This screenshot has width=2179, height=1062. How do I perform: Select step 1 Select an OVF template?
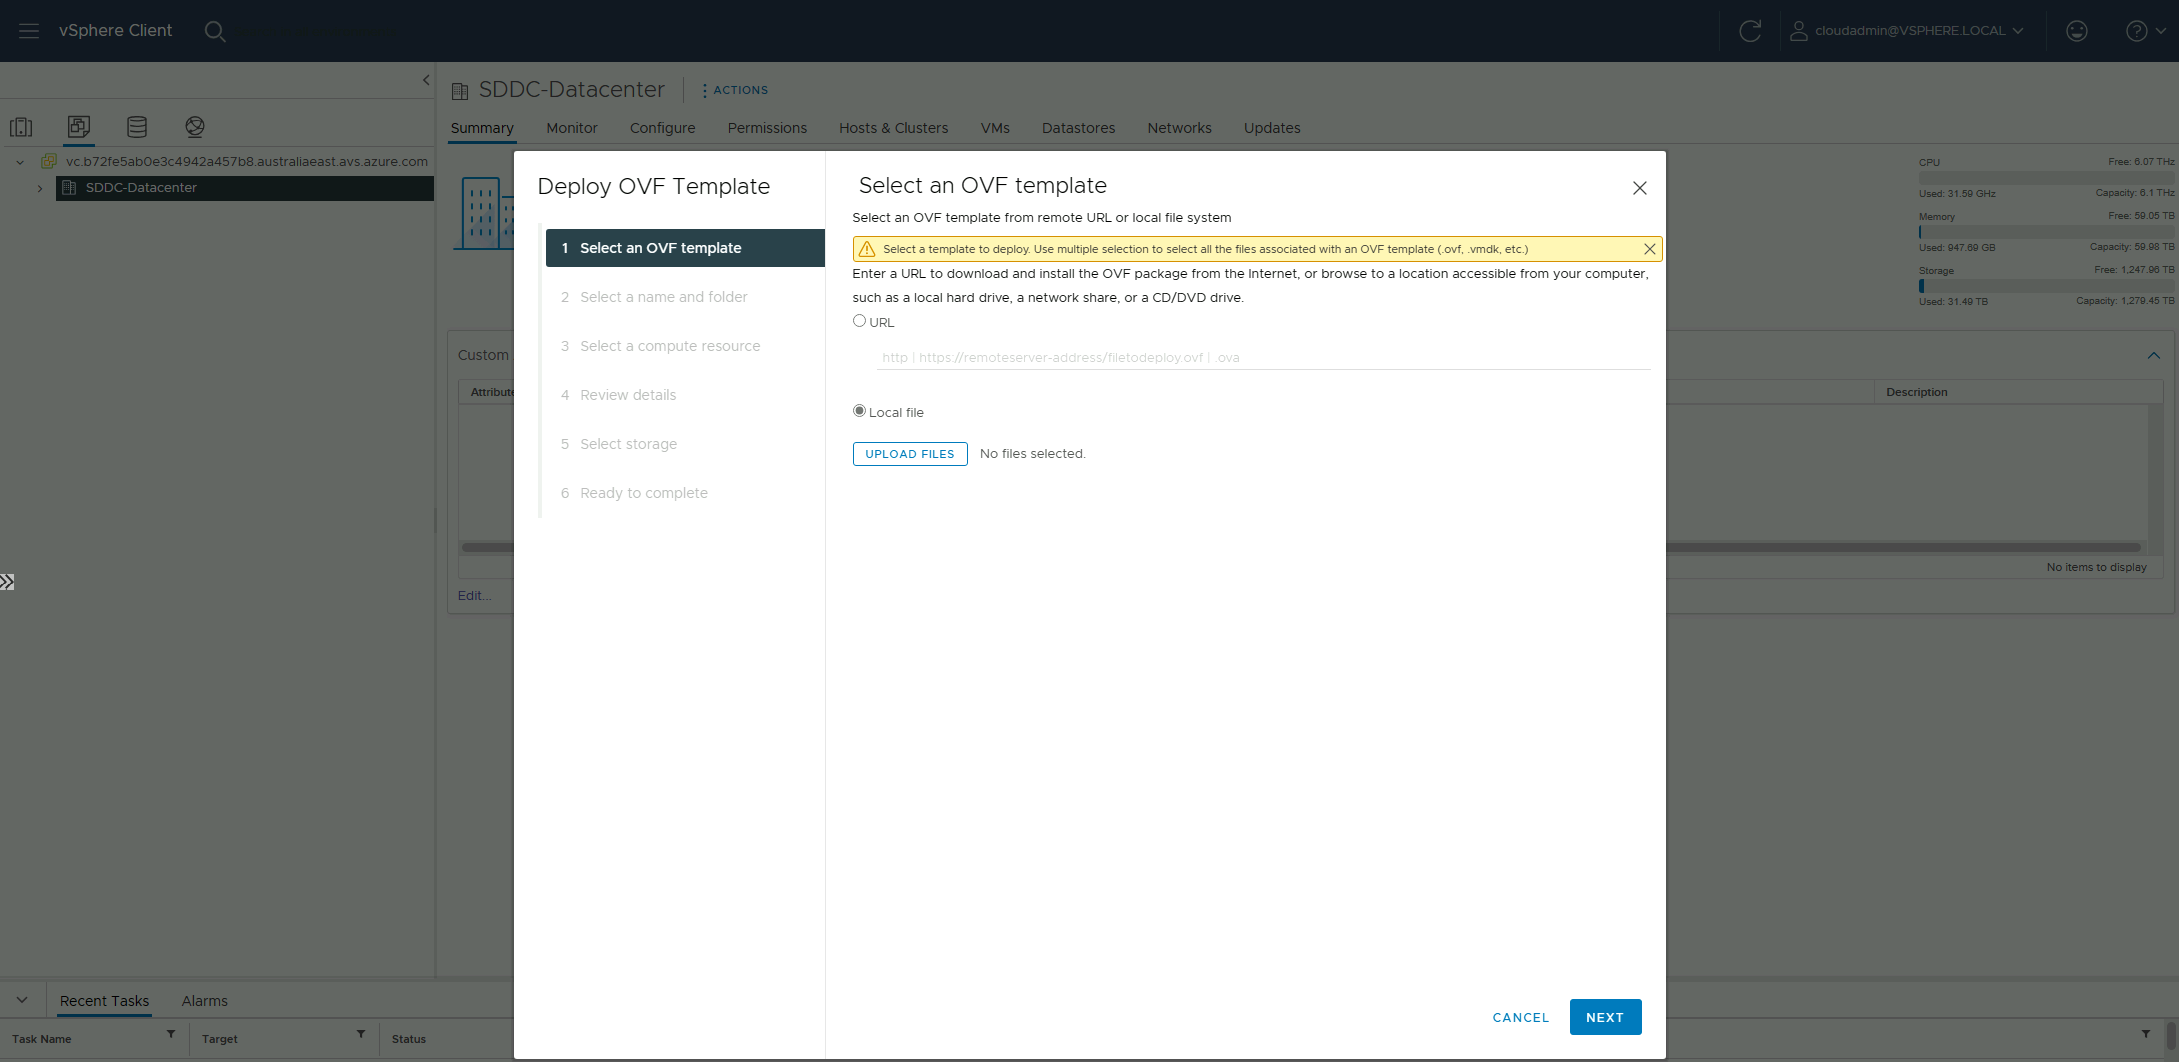pos(685,248)
